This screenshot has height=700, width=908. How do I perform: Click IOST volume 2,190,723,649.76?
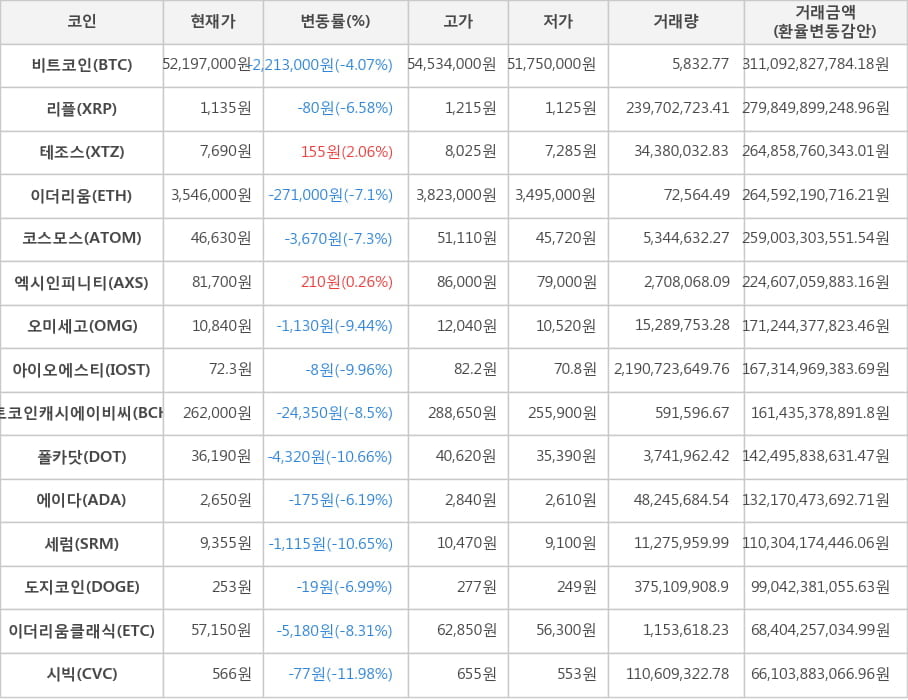coord(672,369)
